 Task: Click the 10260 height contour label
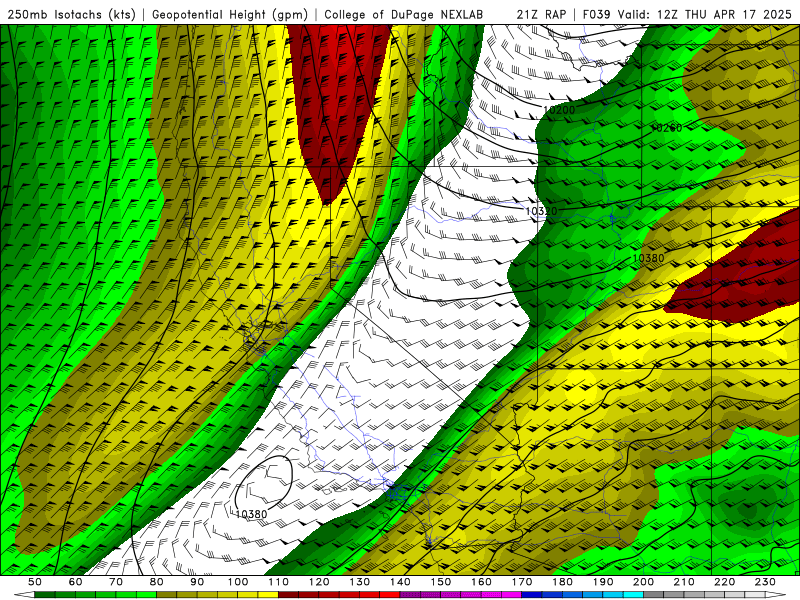[x=666, y=128]
